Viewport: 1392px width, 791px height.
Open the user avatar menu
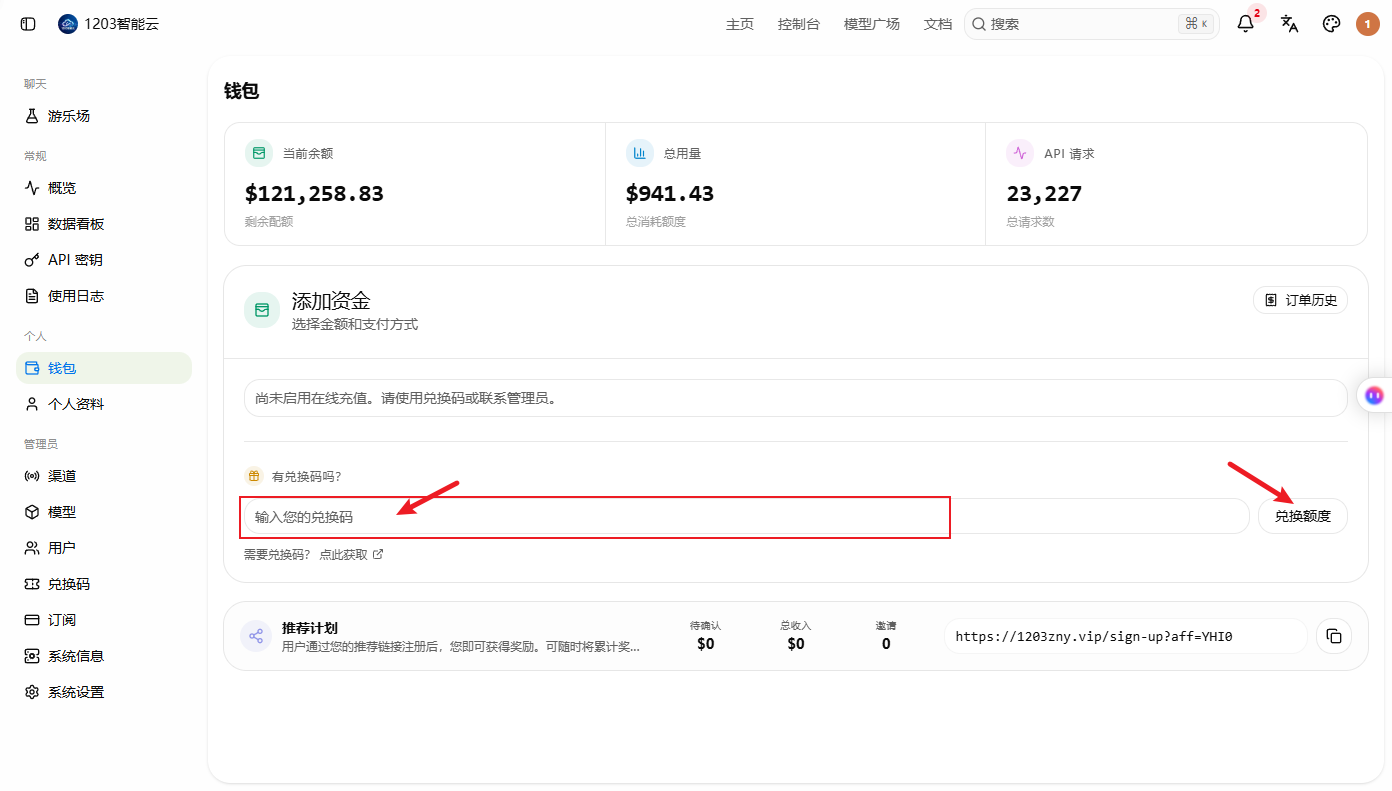pyautogui.click(x=1367, y=24)
